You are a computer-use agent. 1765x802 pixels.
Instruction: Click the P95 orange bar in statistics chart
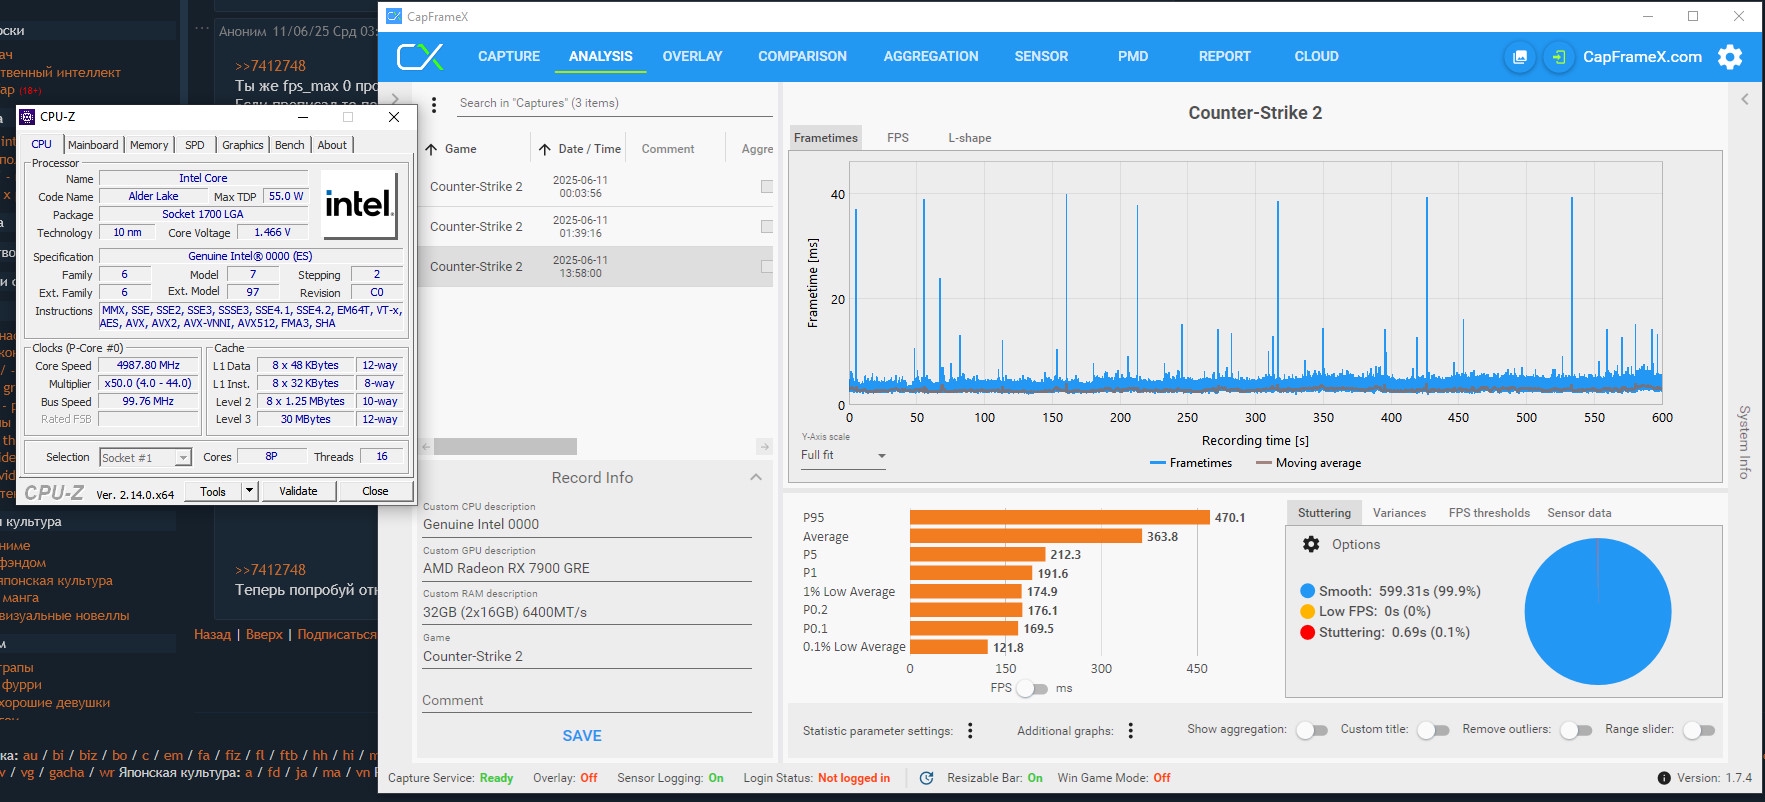tap(1059, 518)
